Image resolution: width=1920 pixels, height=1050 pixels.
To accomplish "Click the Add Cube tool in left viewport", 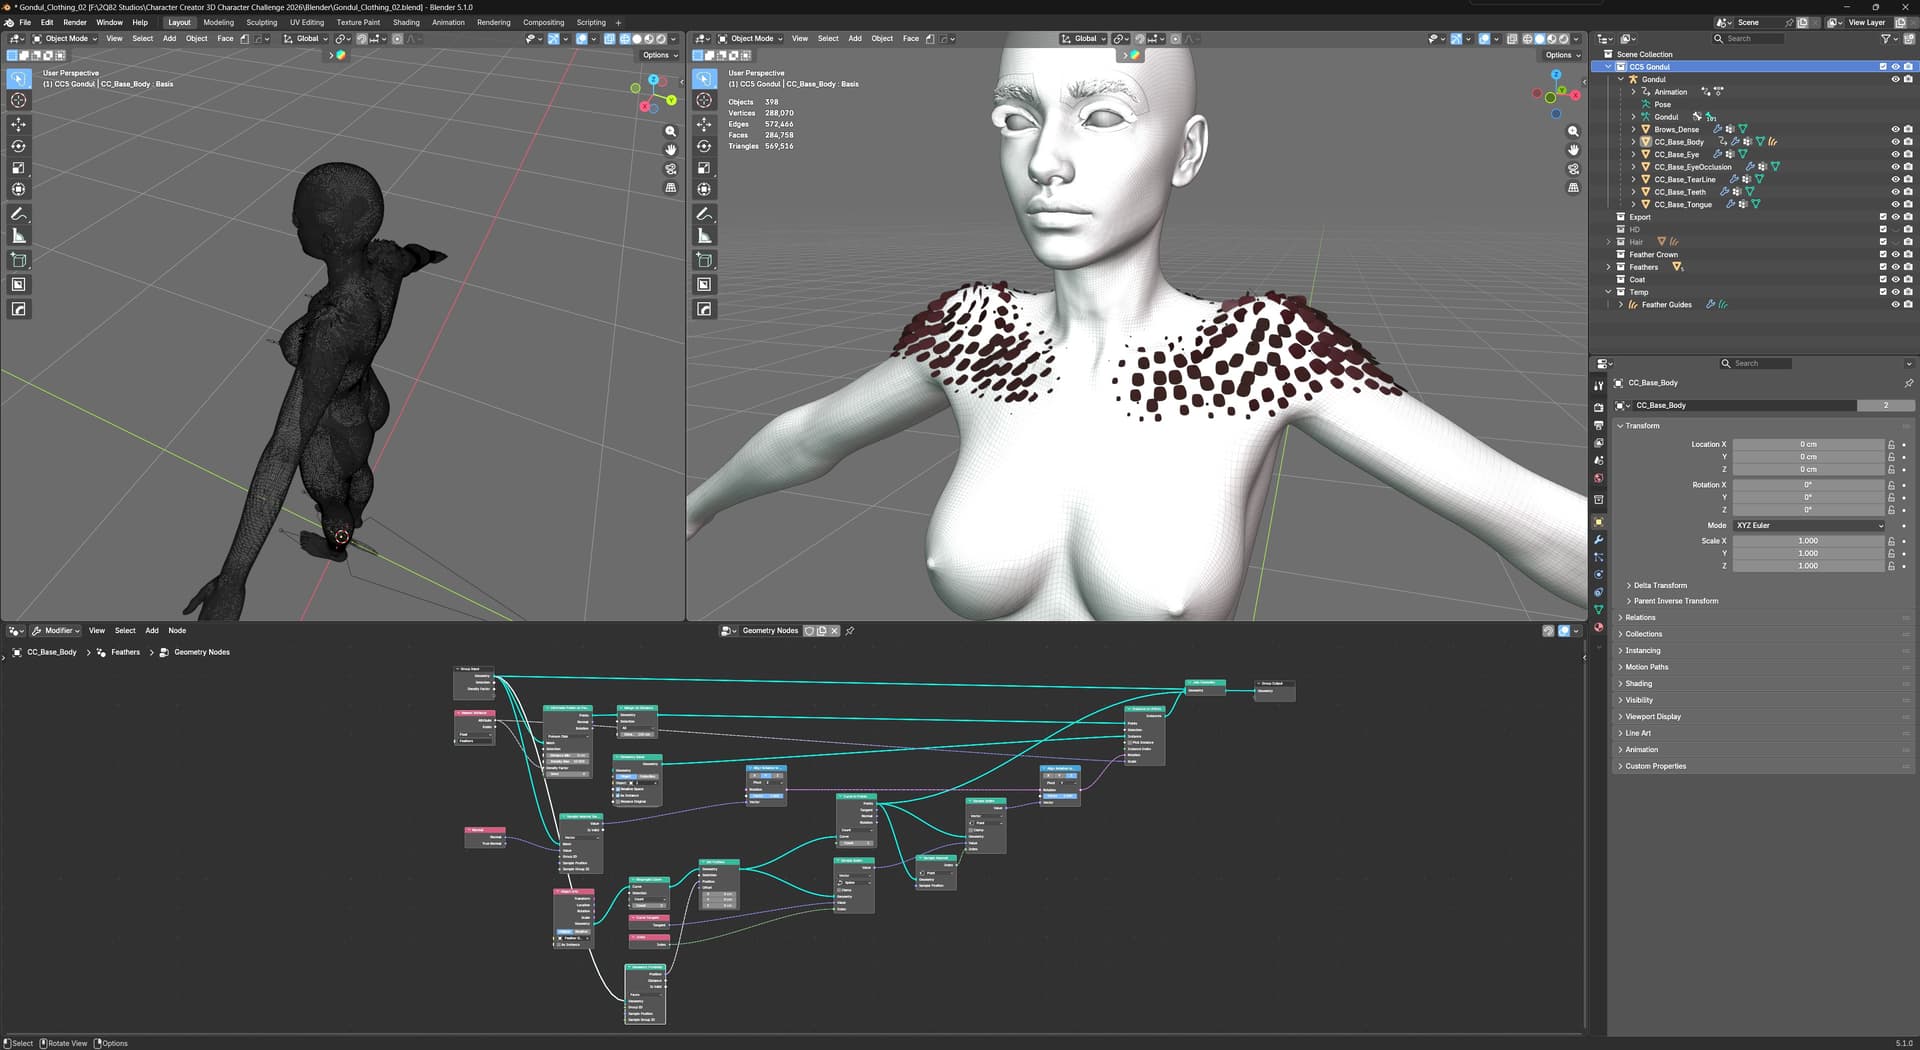I will [x=18, y=260].
